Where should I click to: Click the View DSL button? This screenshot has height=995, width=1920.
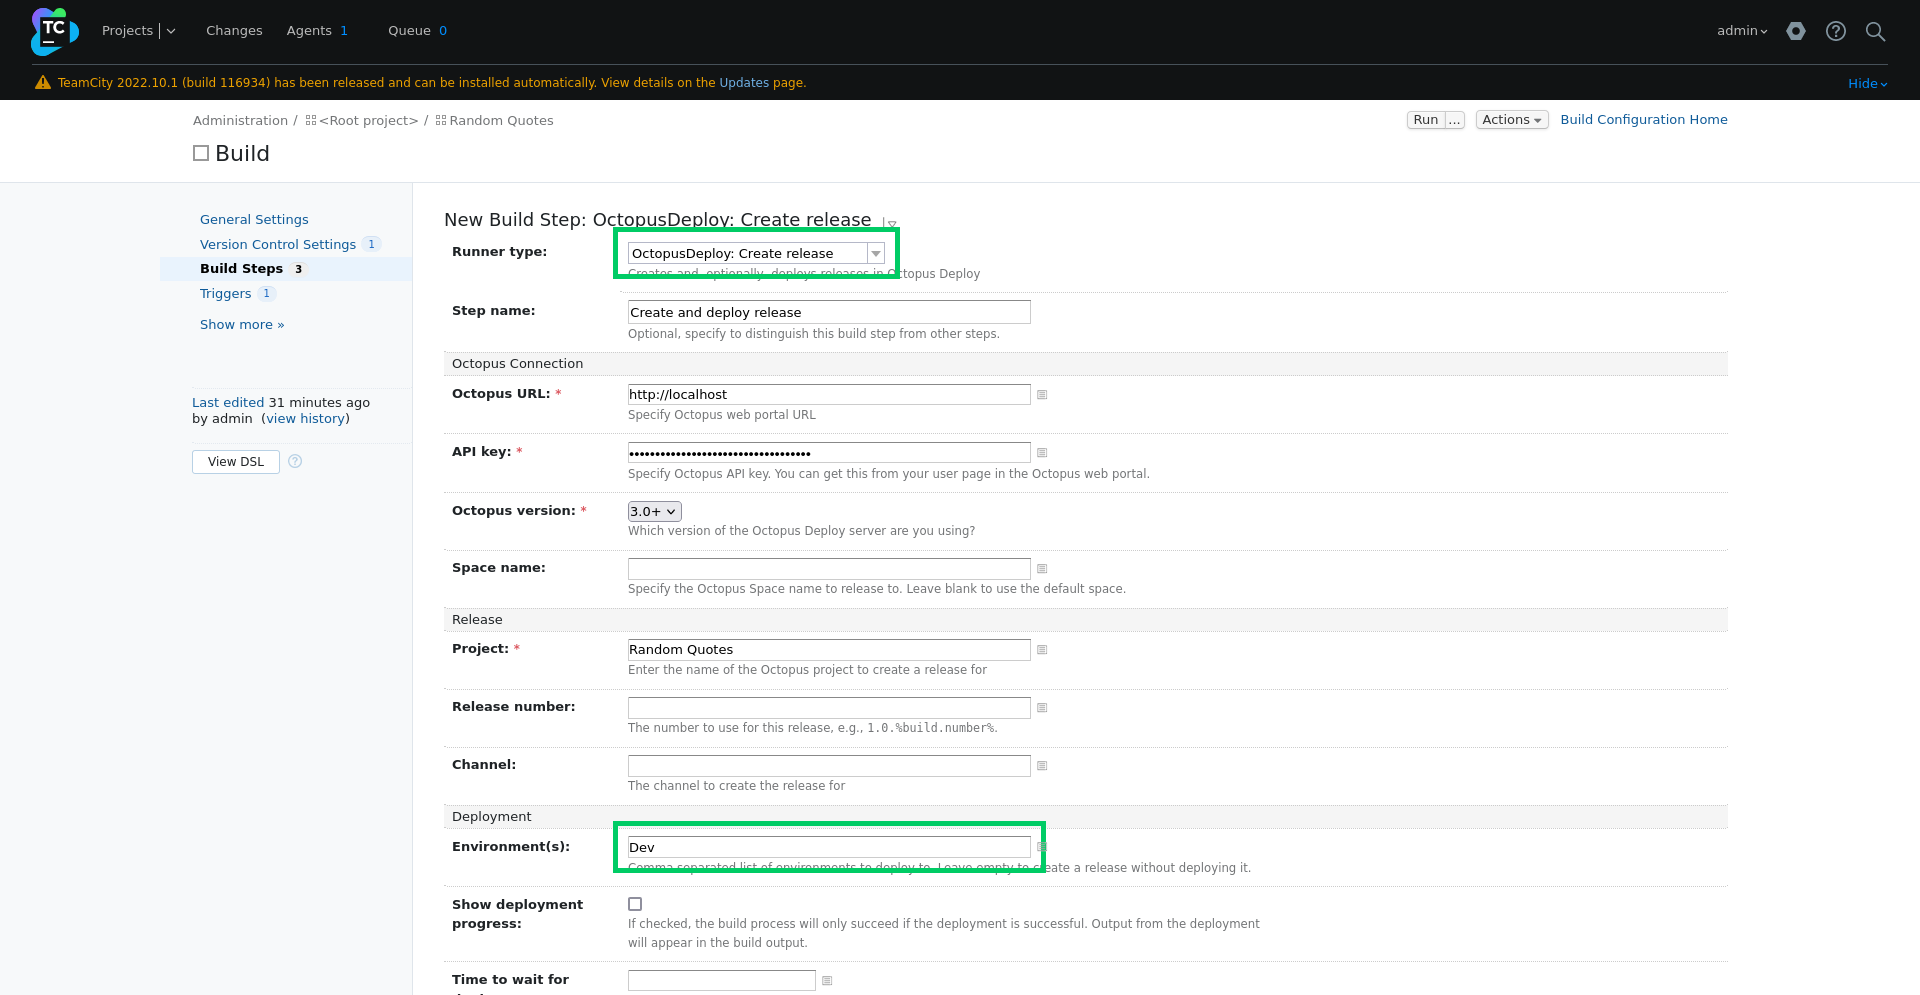point(236,462)
